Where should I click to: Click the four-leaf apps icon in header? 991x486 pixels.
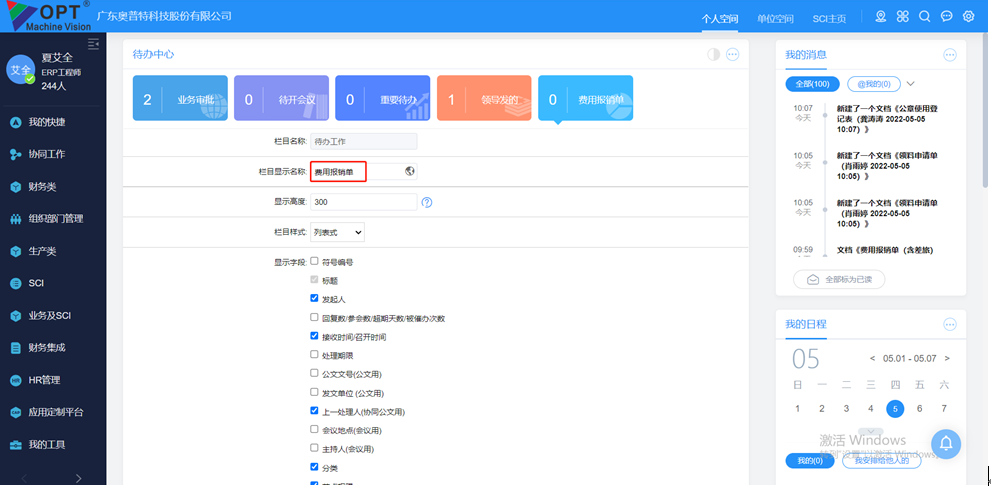pos(903,17)
